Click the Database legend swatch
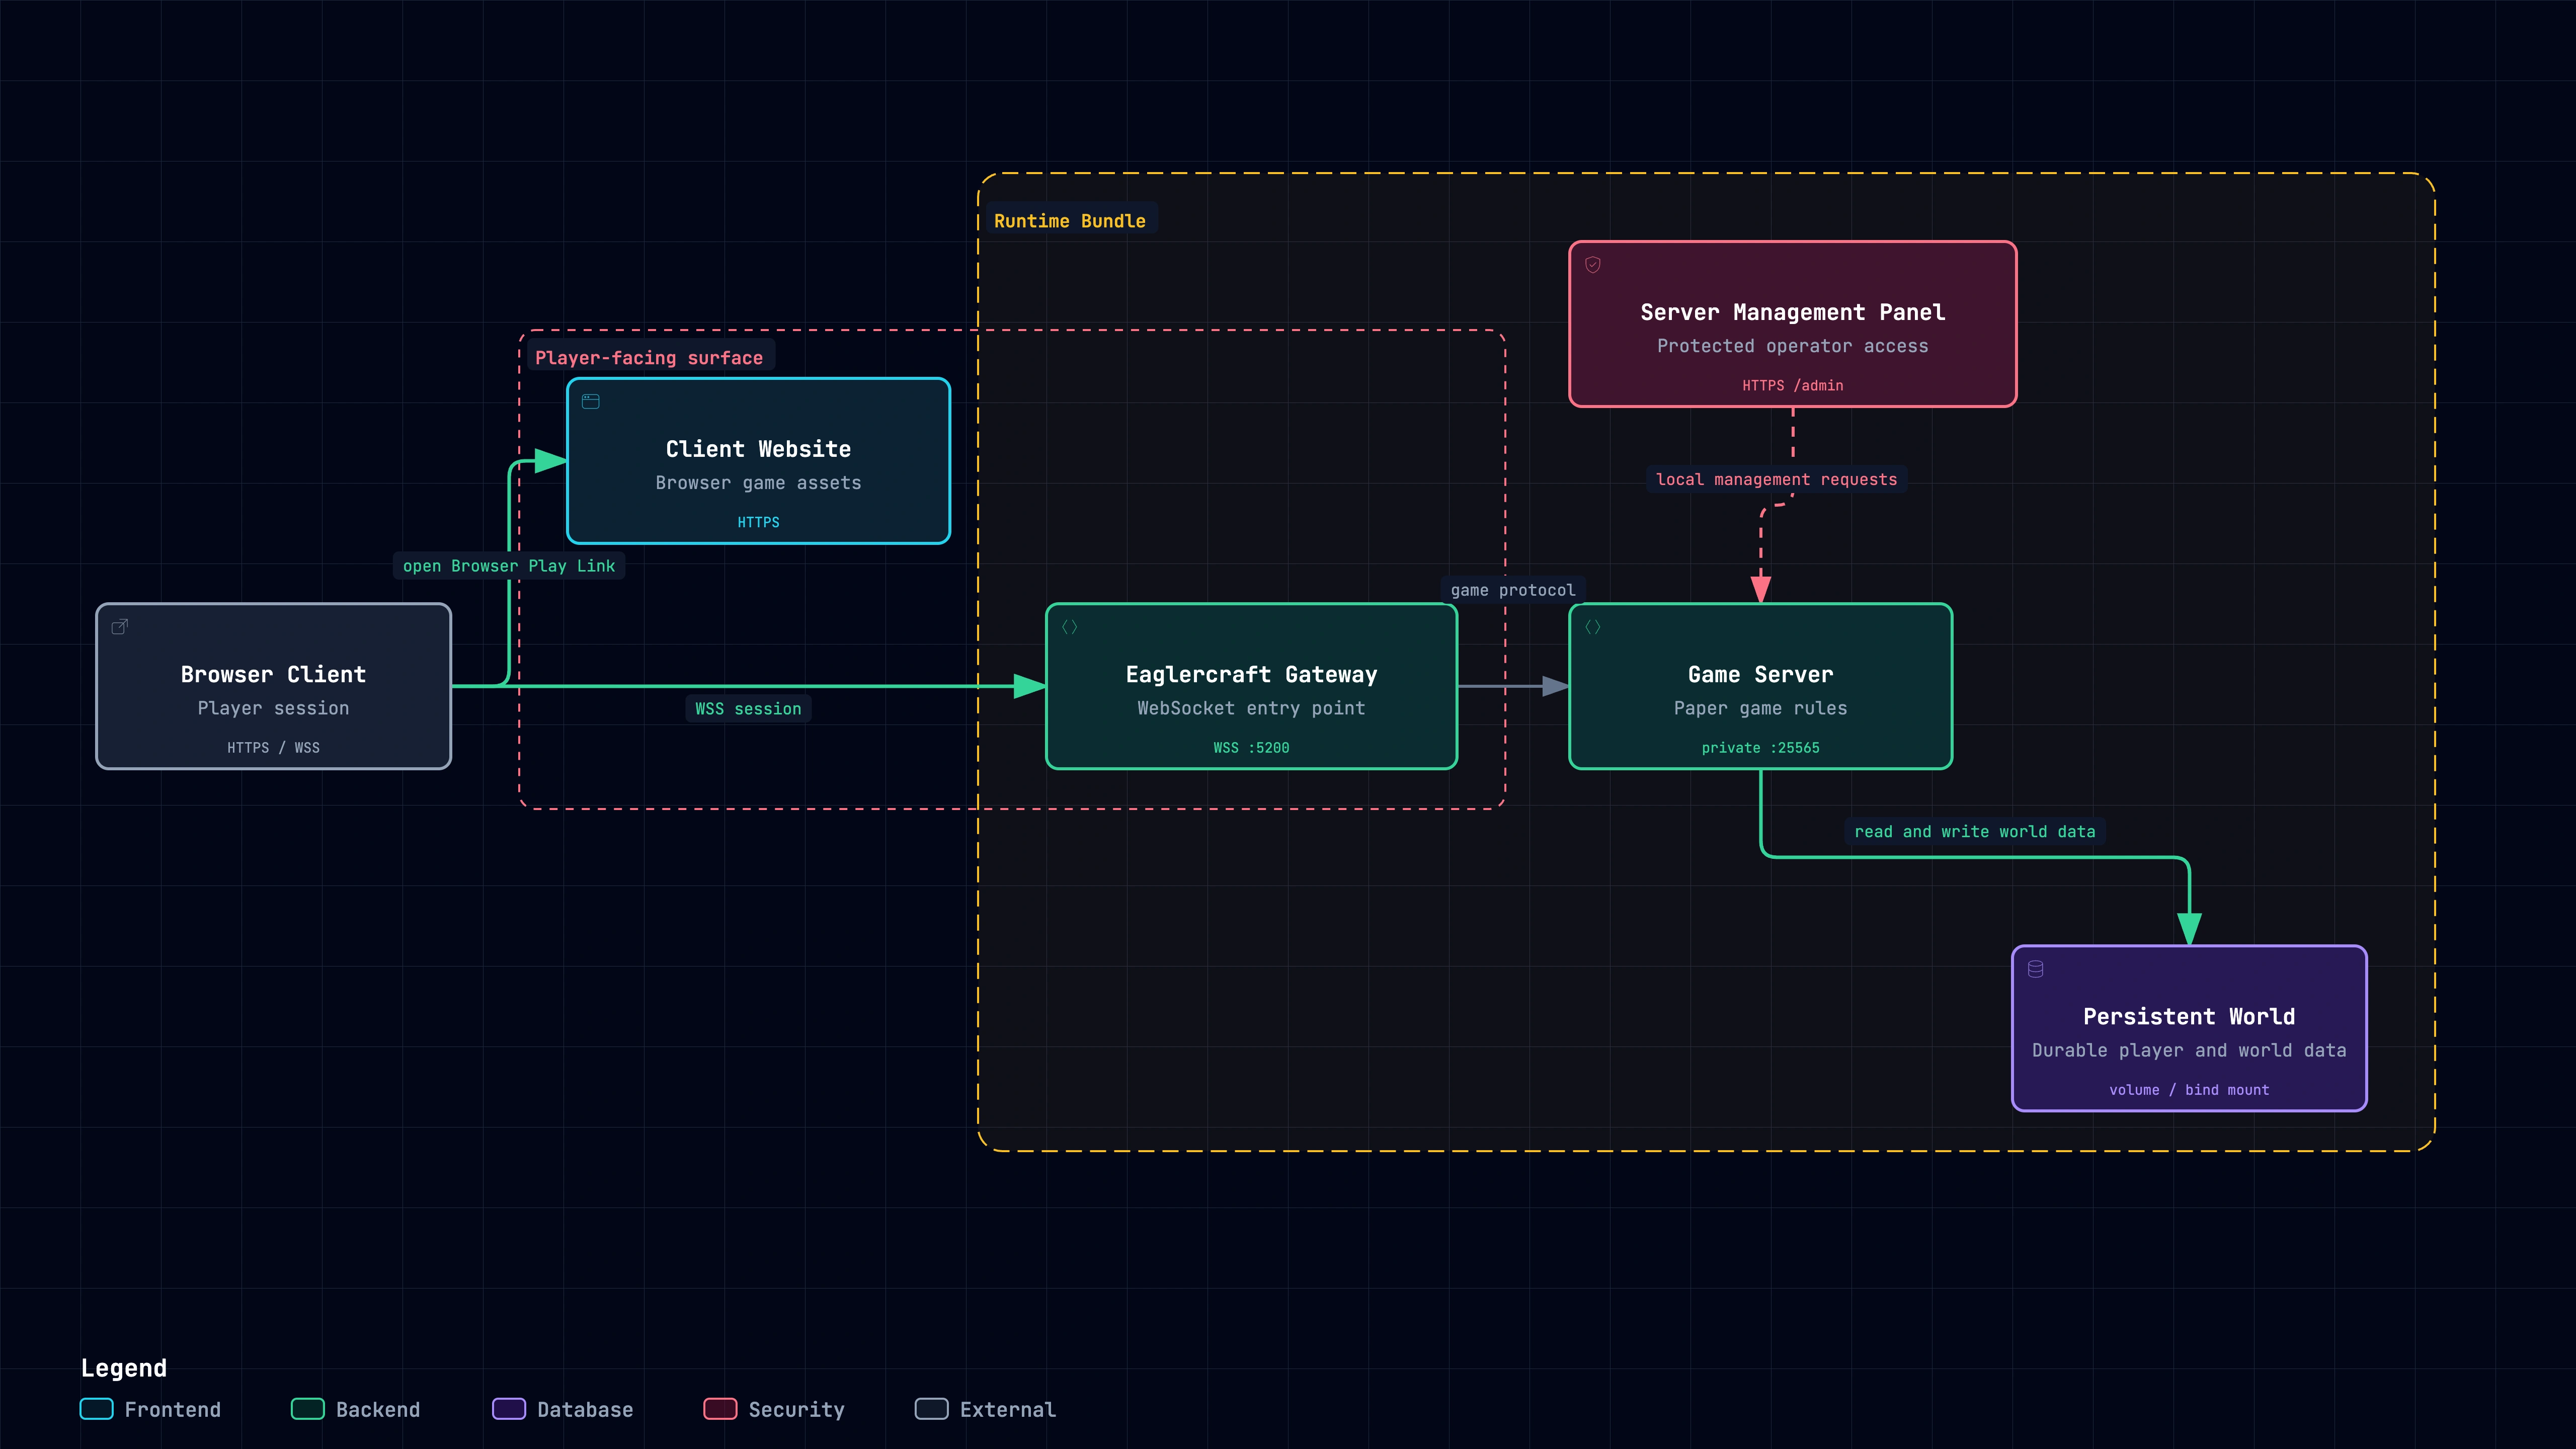The width and height of the screenshot is (2576, 1449). tap(509, 1409)
